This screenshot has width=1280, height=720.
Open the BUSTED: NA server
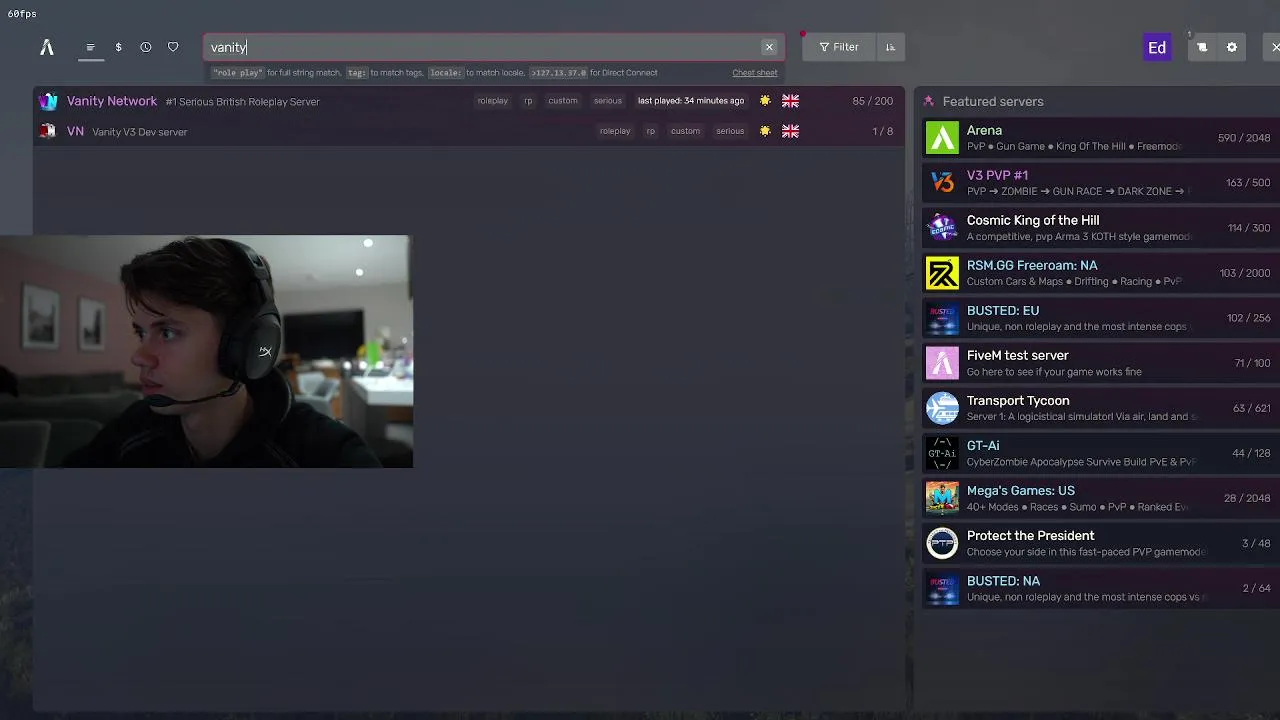coord(1101,588)
